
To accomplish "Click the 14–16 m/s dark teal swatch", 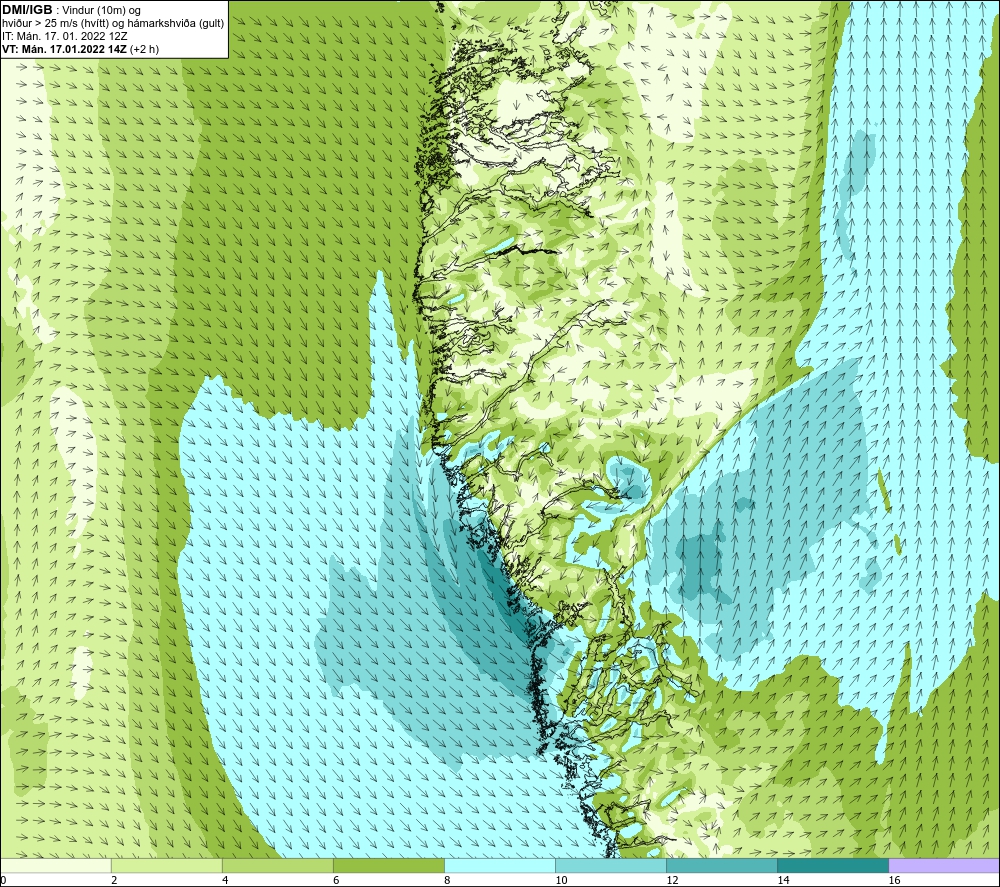I will pyautogui.click(x=833, y=865).
